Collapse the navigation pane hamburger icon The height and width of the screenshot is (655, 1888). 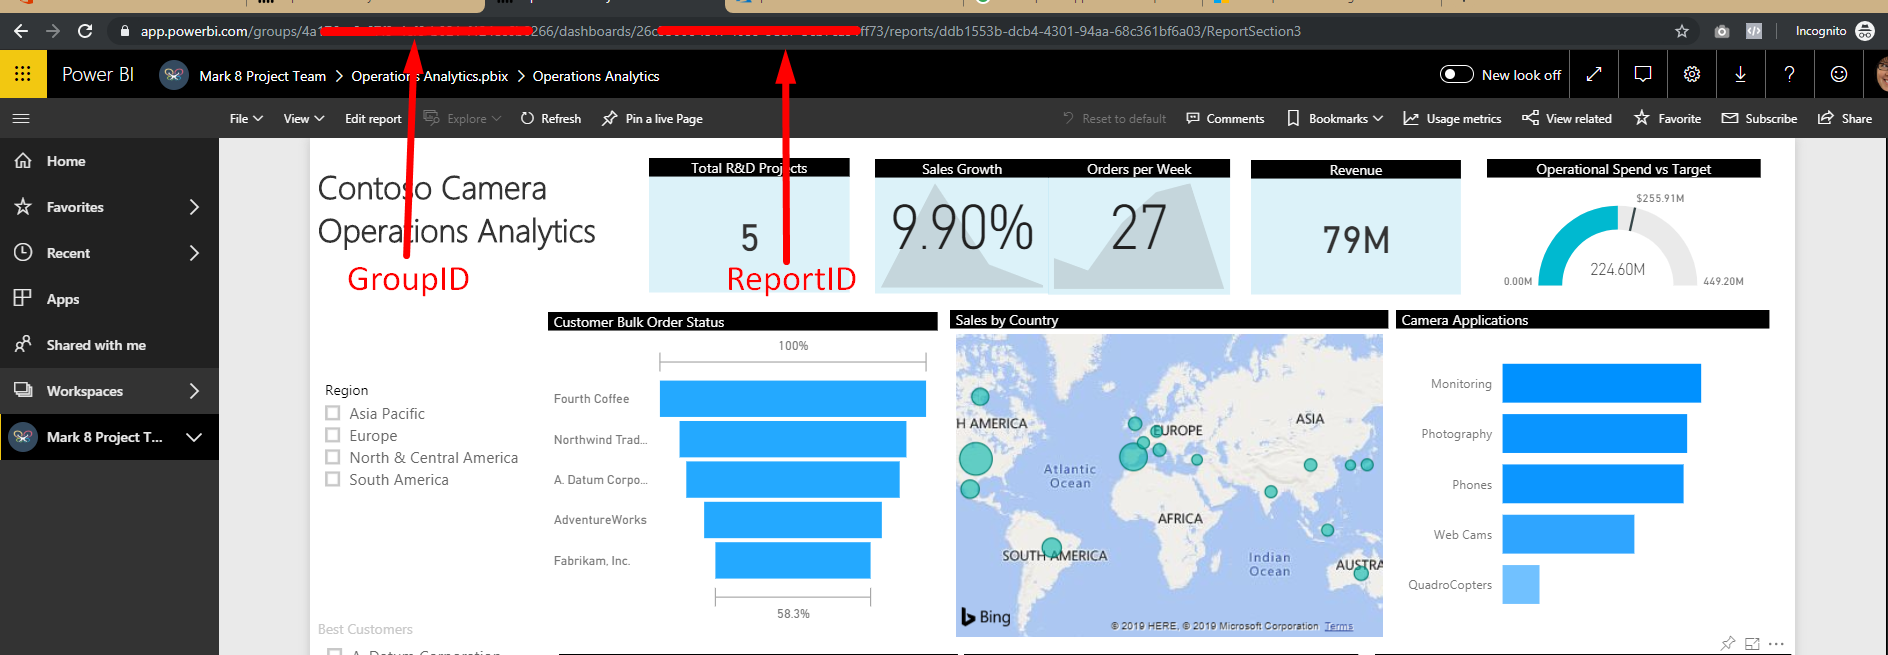21,118
